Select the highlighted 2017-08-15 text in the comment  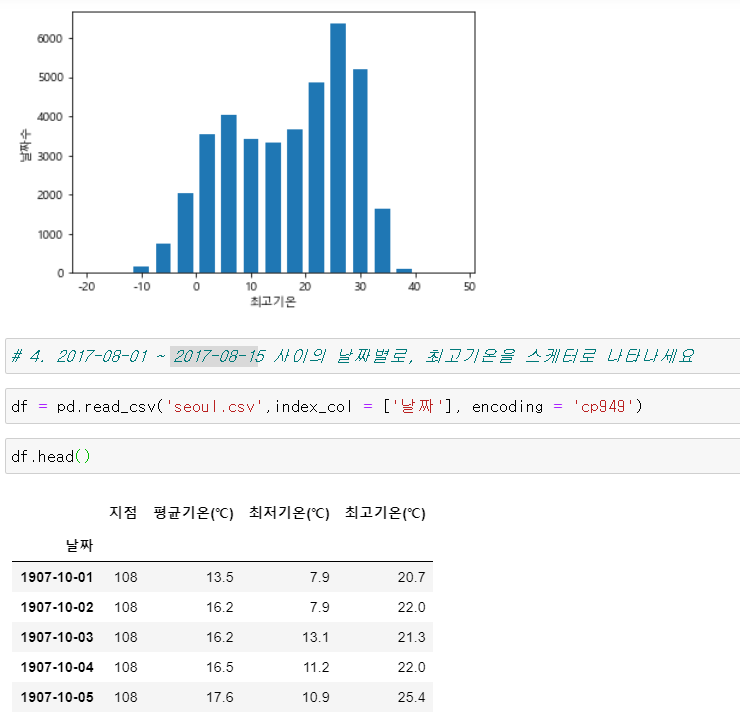tap(219, 356)
